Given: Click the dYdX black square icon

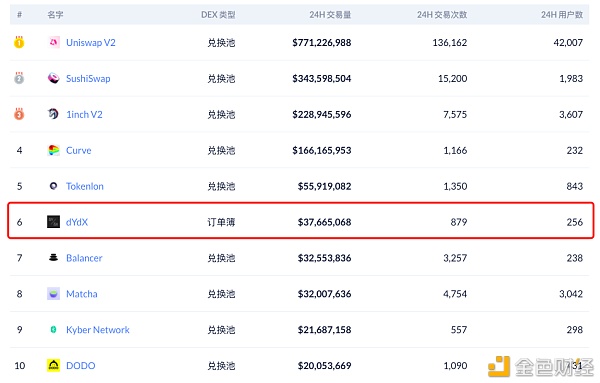Looking at the screenshot, I should (x=54, y=222).
